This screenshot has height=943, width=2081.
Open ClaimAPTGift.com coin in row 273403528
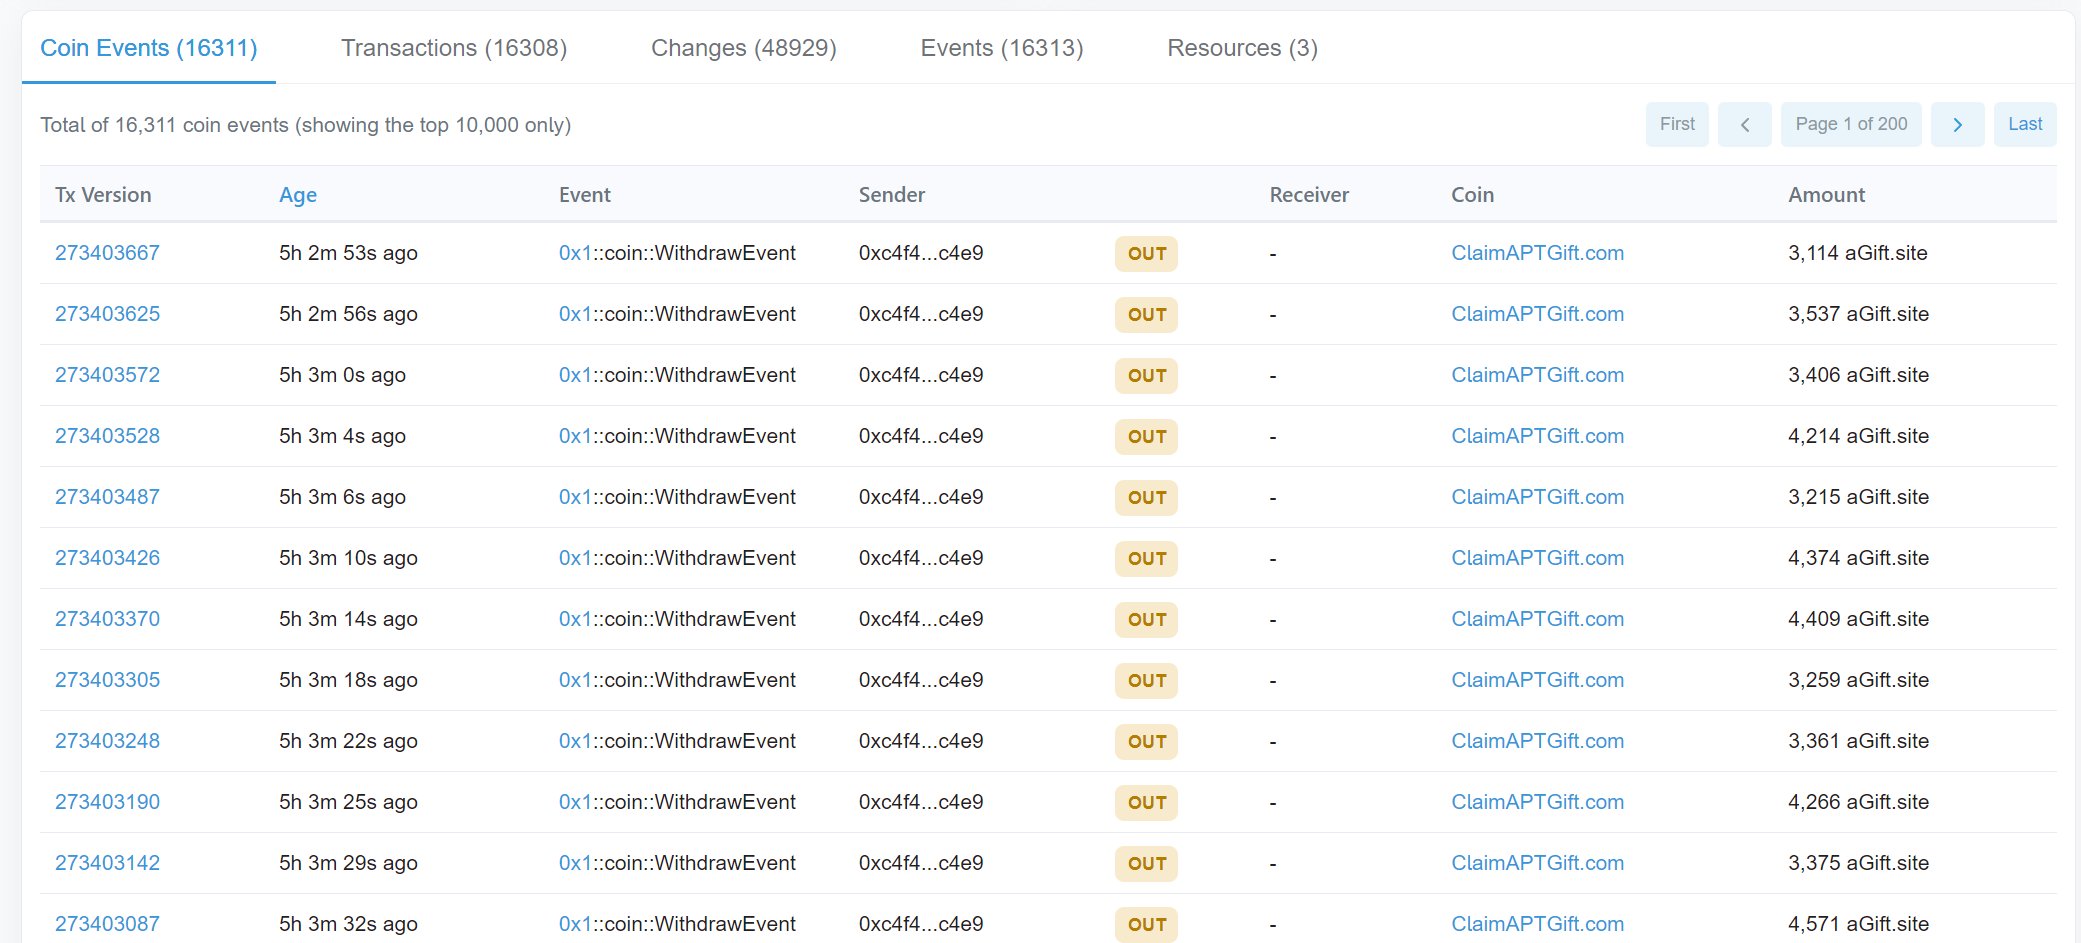pos(1537,436)
